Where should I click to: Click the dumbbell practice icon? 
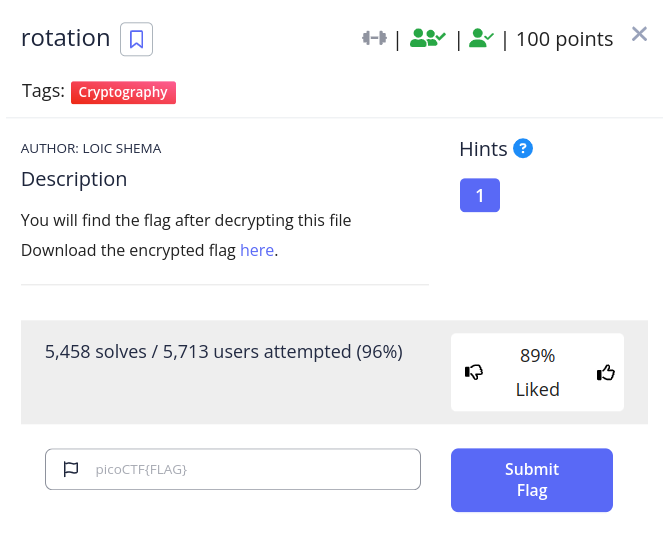(374, 38)
